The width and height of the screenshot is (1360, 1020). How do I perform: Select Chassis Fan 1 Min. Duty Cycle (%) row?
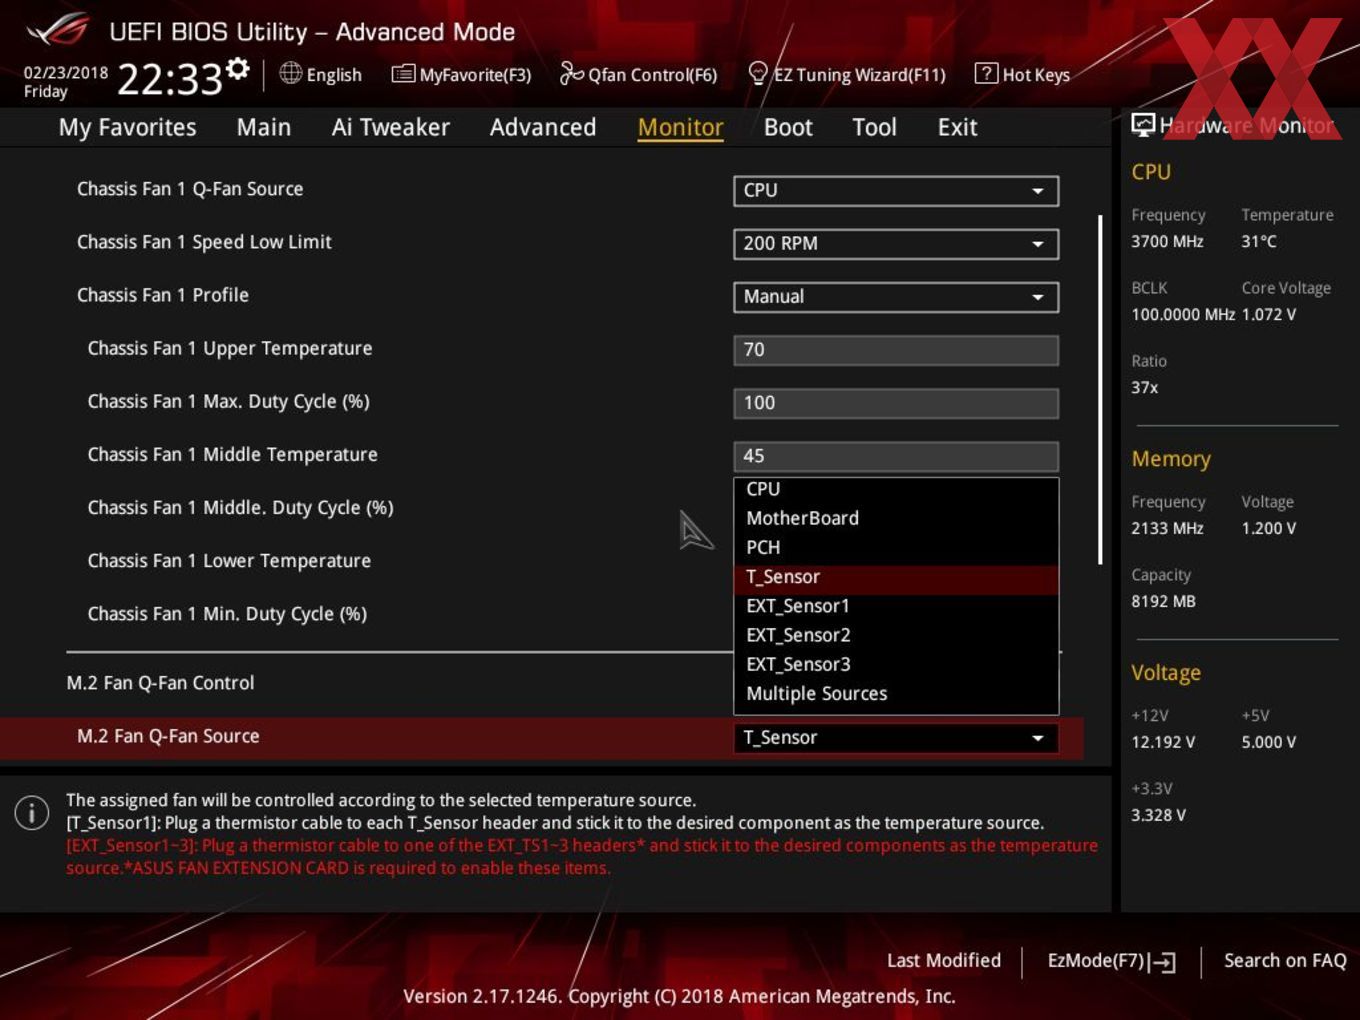pyautogui.click(x=227, y=614)
